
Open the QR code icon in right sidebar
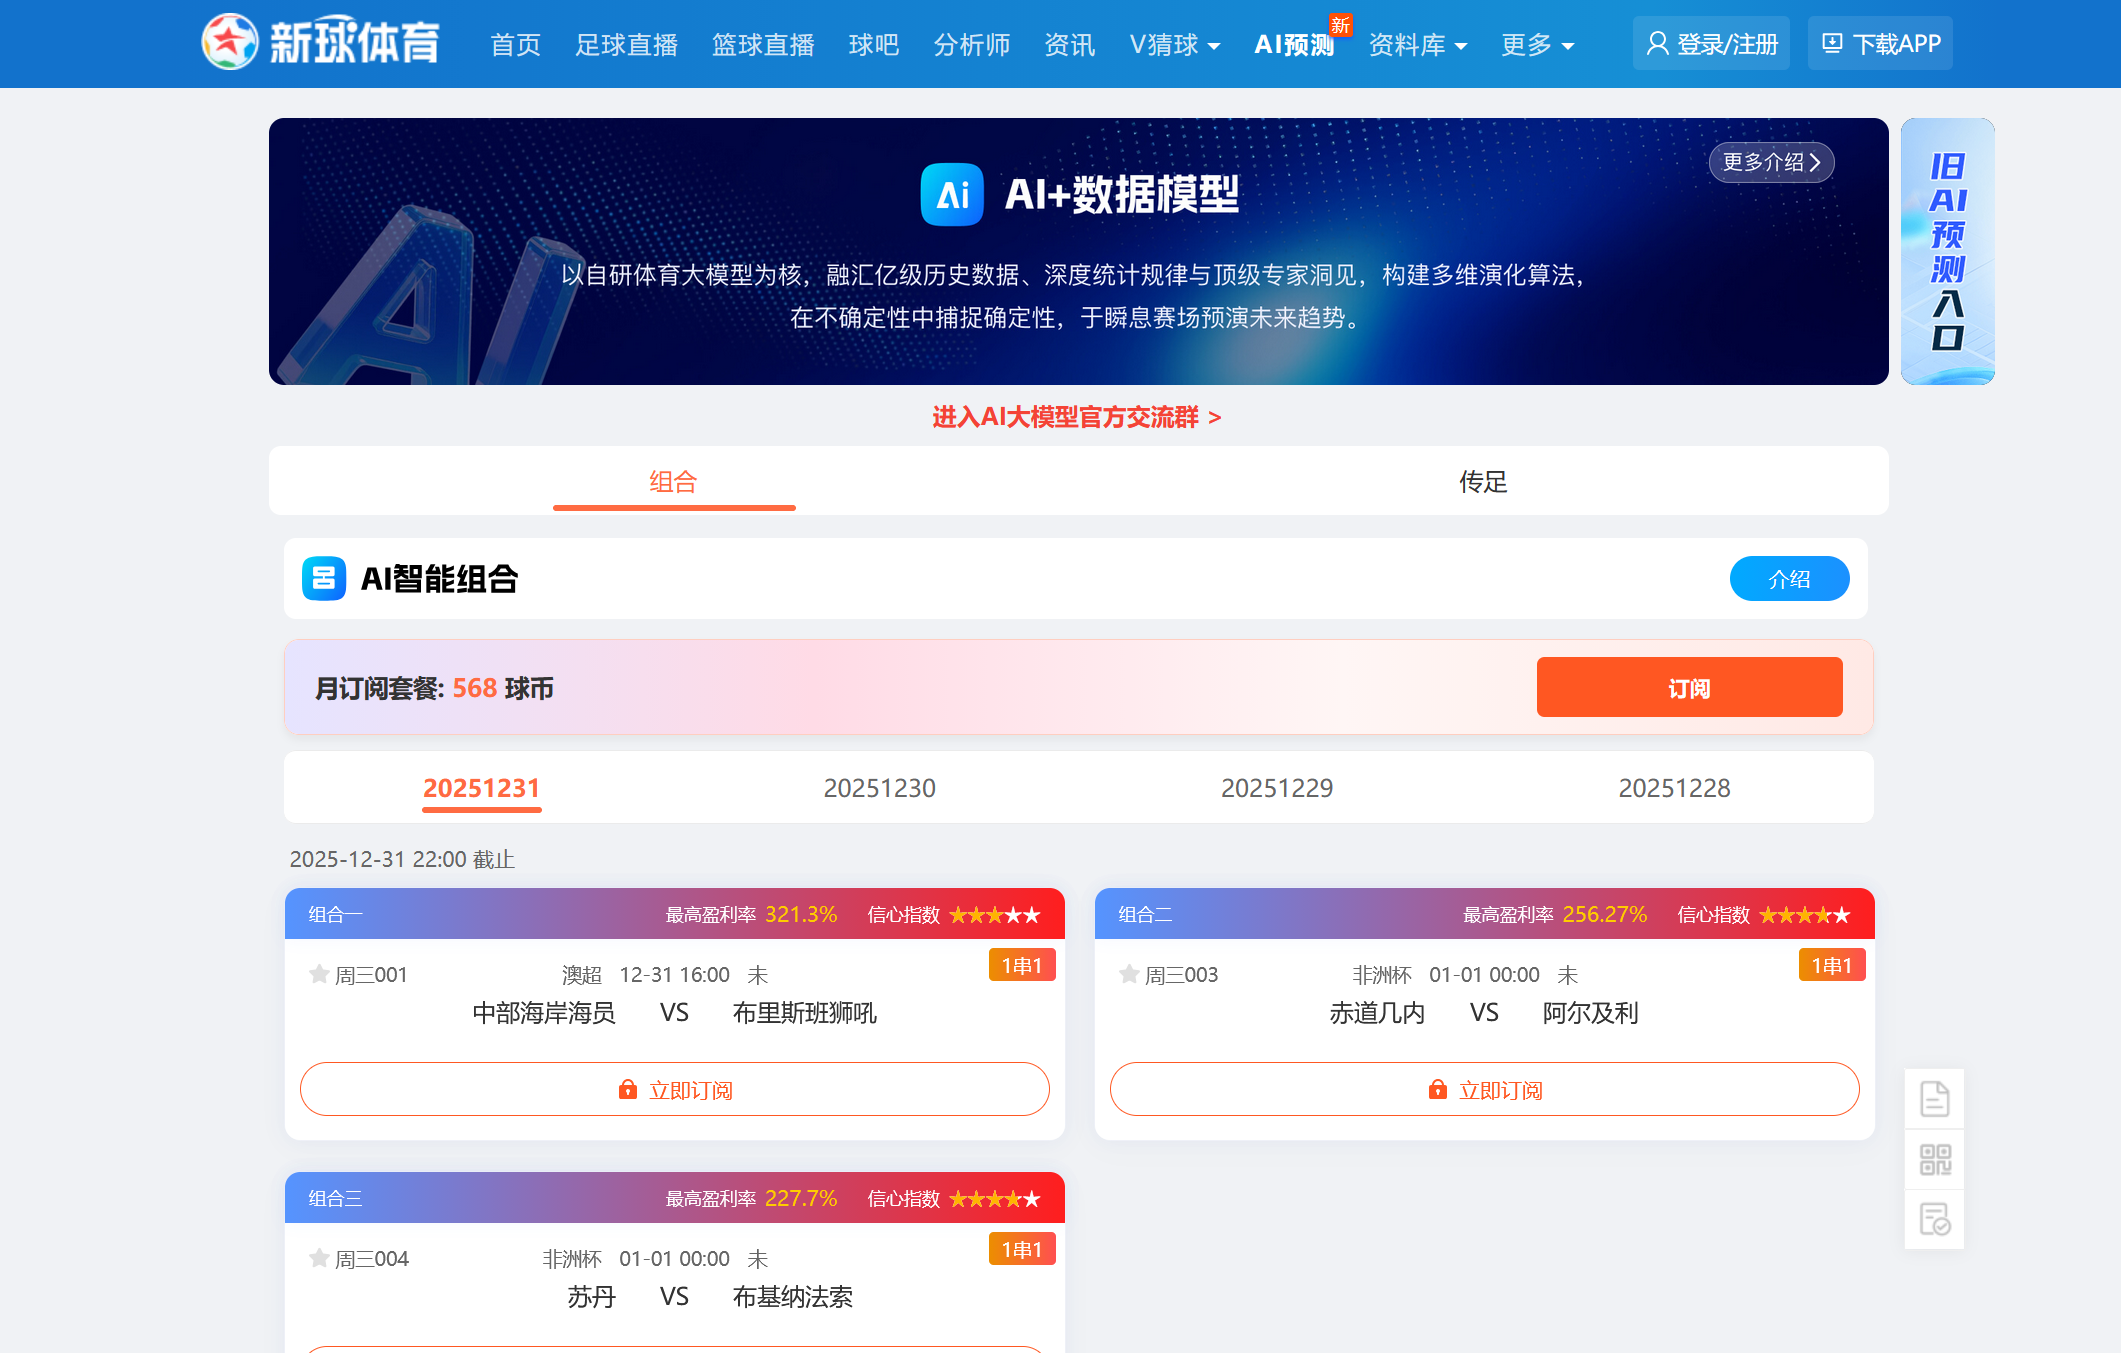pos(1934,1160)
